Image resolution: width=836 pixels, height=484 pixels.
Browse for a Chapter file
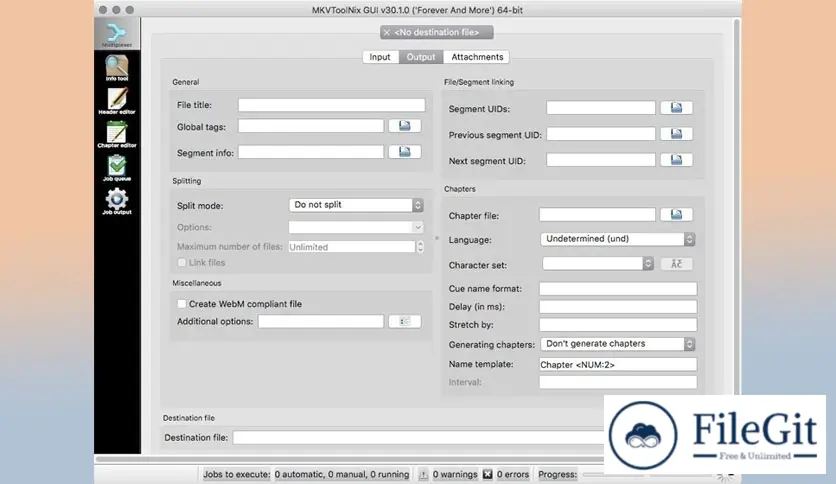(677, 214)
